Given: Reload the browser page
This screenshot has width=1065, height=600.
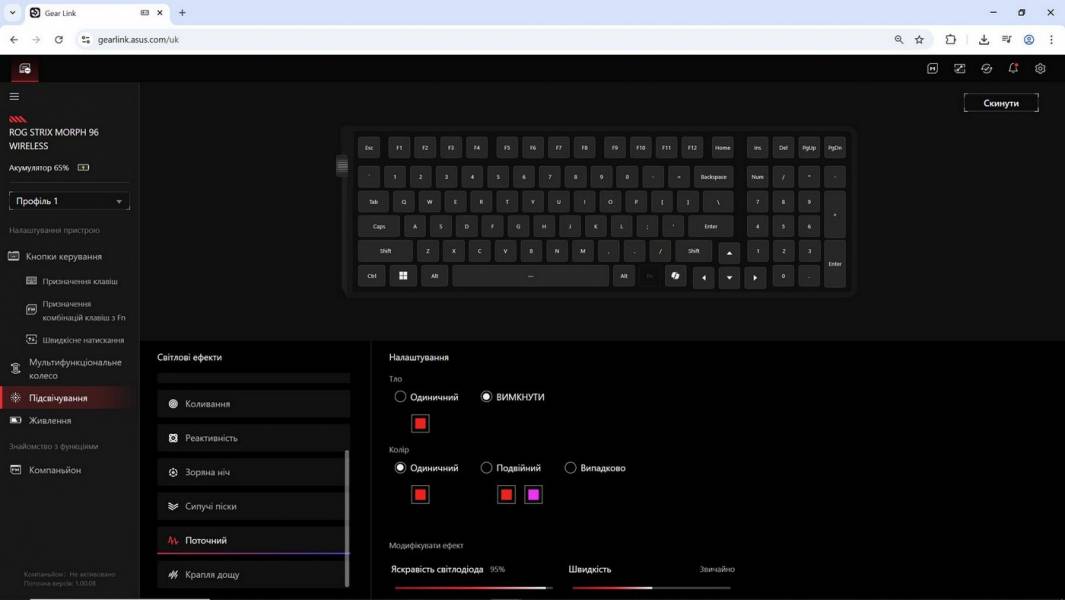Looking at the screenshot, I should [59, 39].
